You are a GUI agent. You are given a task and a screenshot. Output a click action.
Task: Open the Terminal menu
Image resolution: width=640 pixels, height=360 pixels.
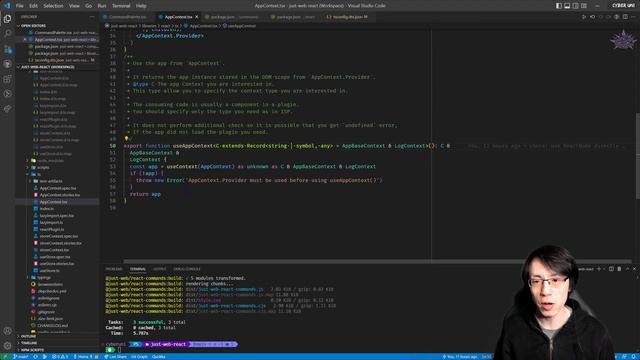point(121,6)
